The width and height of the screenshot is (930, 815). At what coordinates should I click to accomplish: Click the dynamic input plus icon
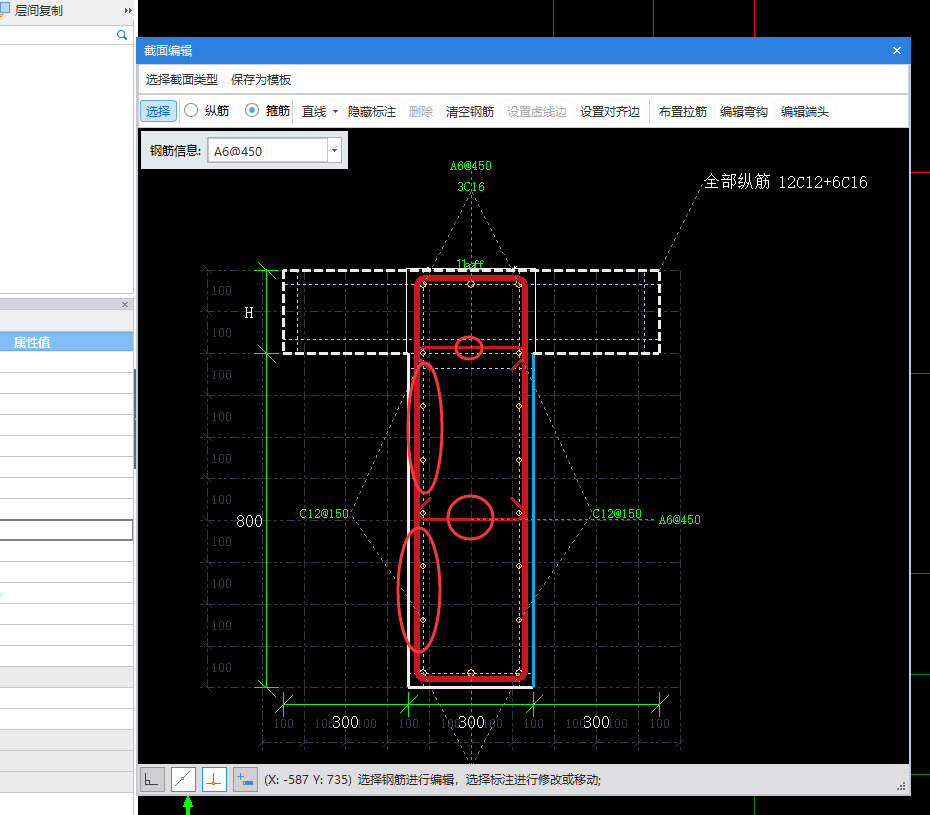pyautogui.click(x=245, y=779)
